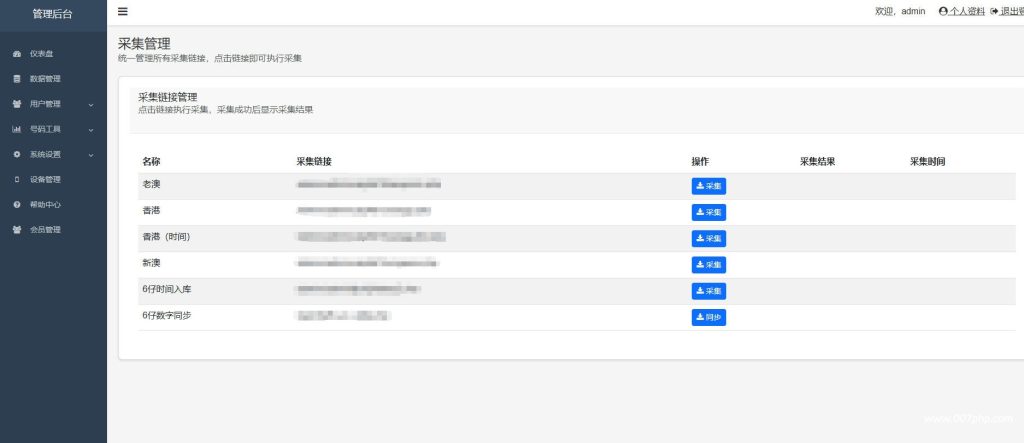
Task: Select the 6仔时间入库 name cell
Action: 167,289
